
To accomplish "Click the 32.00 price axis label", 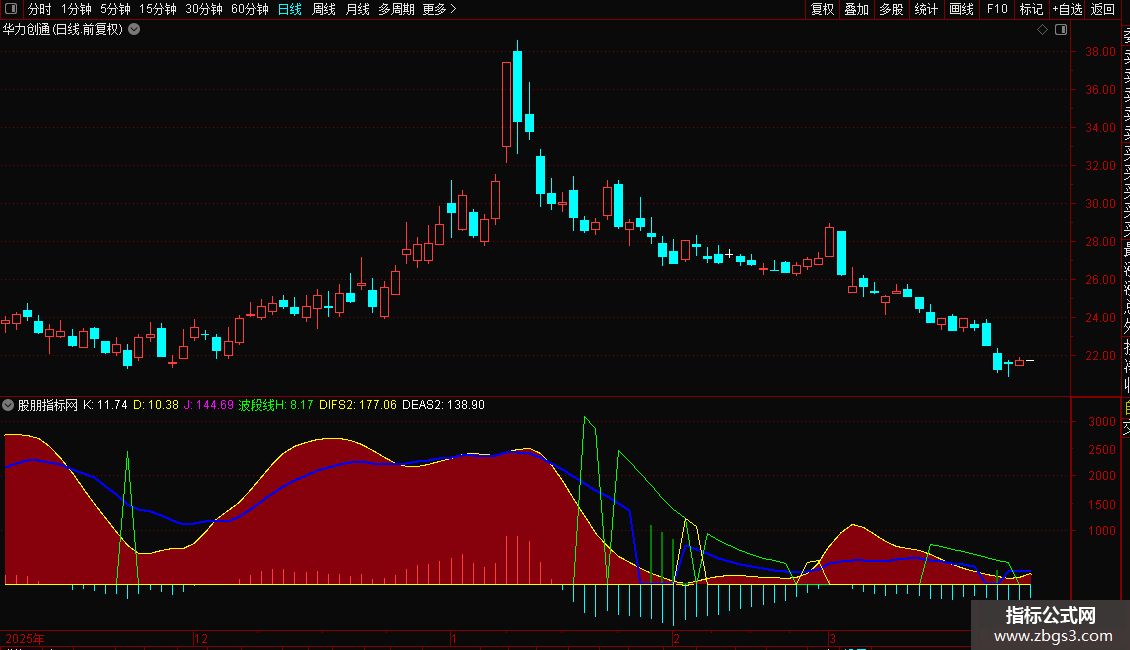I will [1100, 166].
